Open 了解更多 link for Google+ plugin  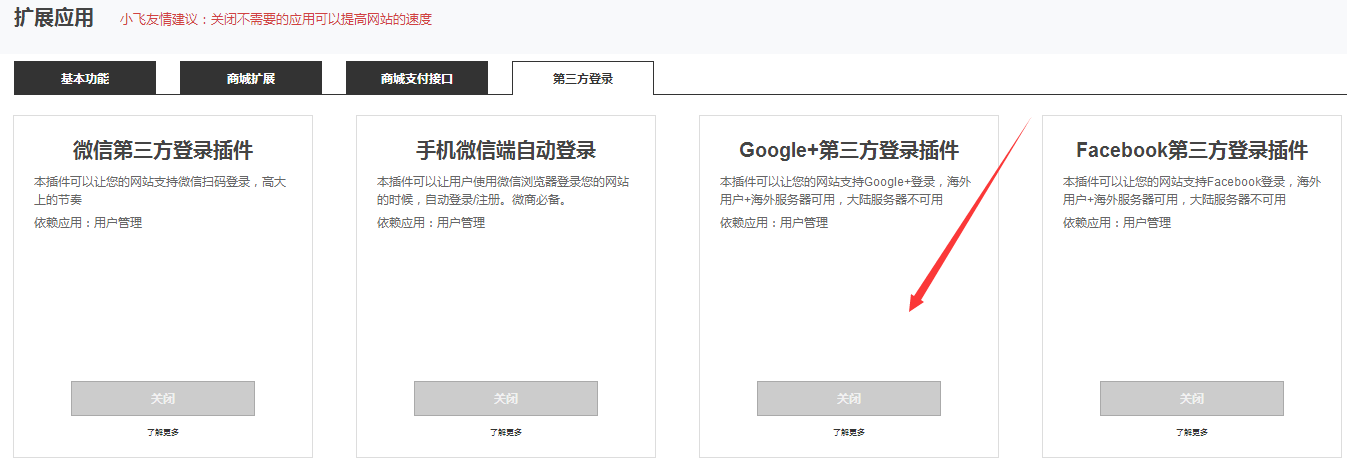tap(849, 432)
